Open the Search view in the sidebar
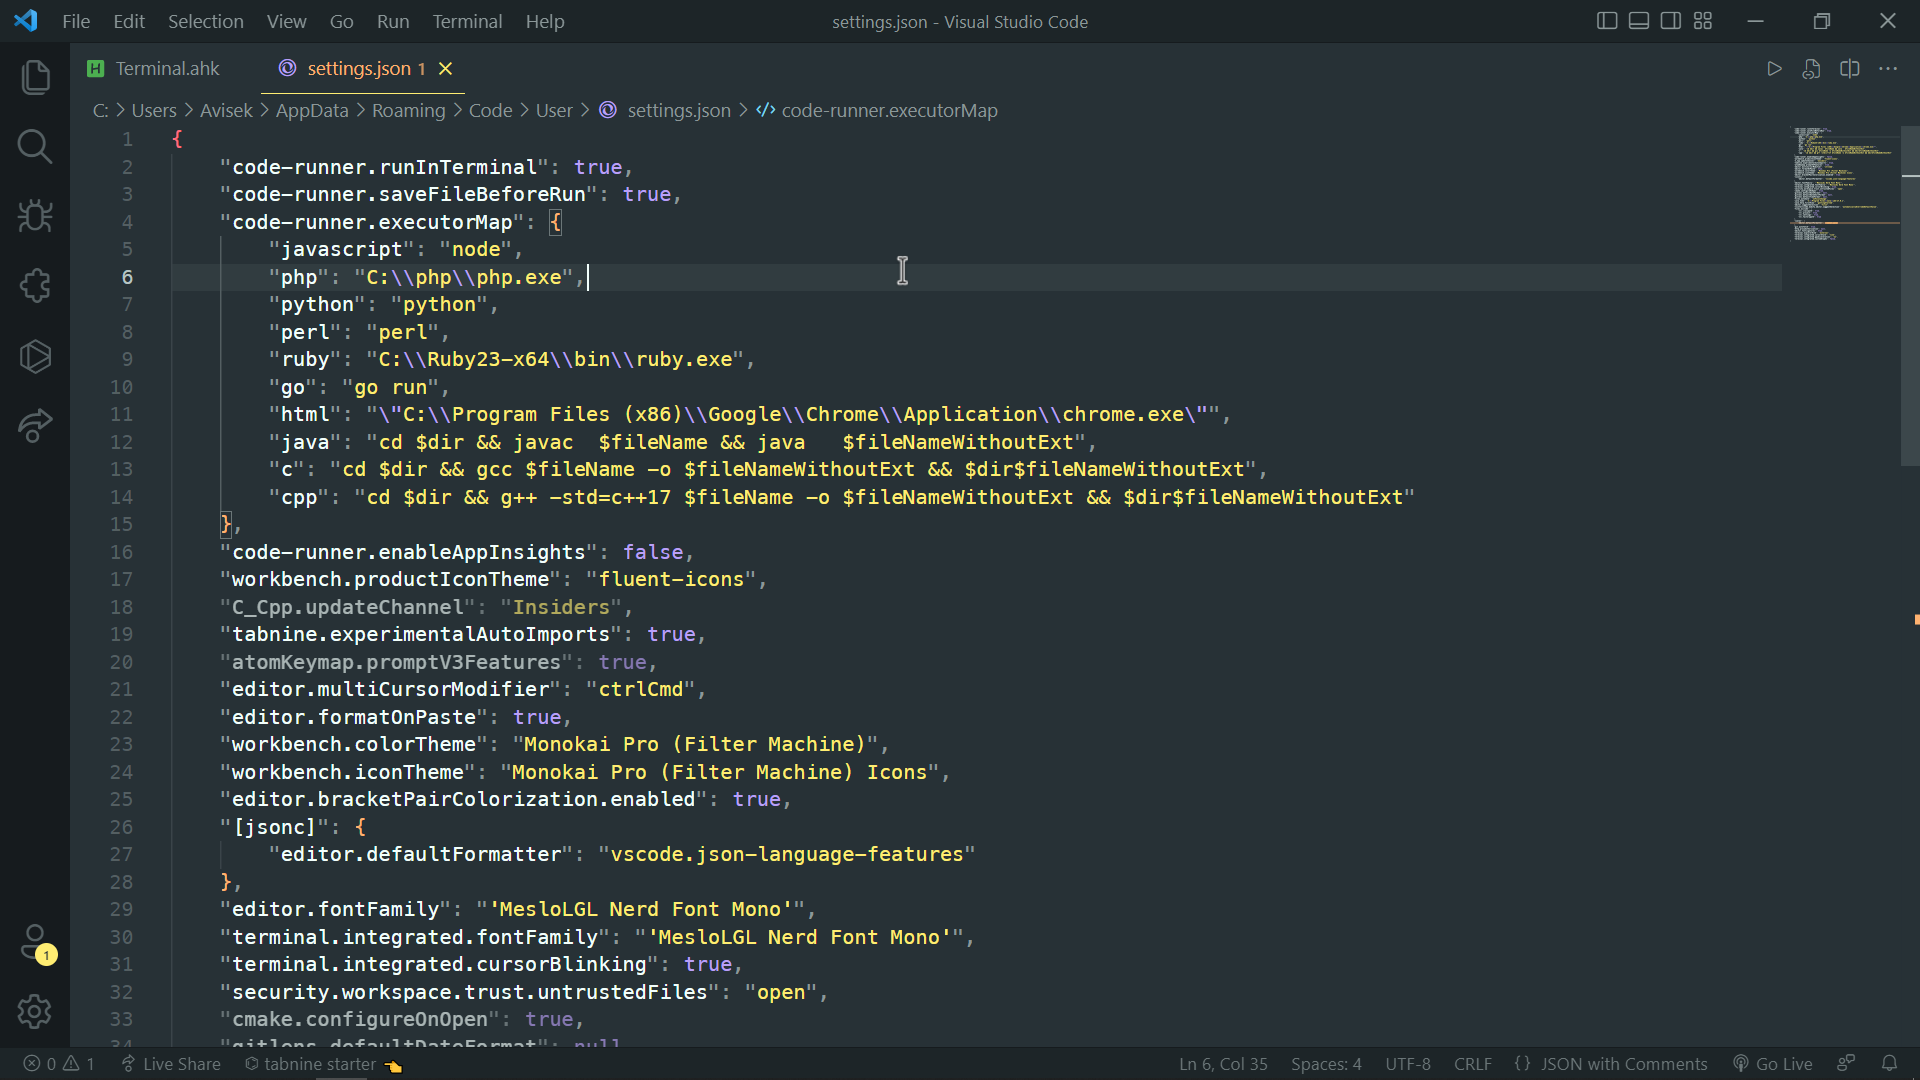Screen dimensions: 1920x1080 click(35, 146)
